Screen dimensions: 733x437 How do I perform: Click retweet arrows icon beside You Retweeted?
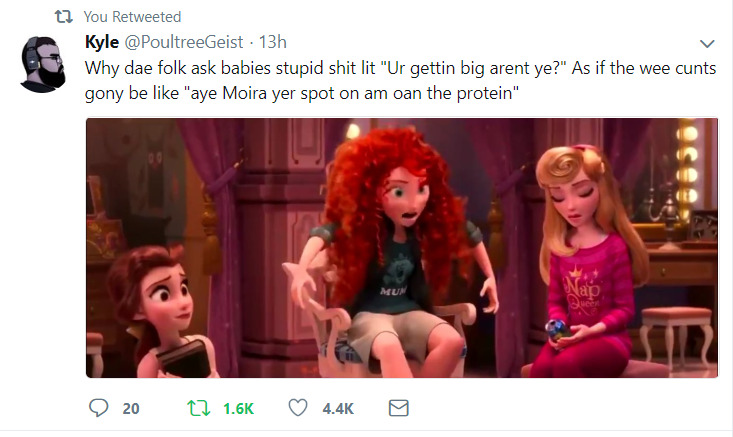tap(64, 17)
